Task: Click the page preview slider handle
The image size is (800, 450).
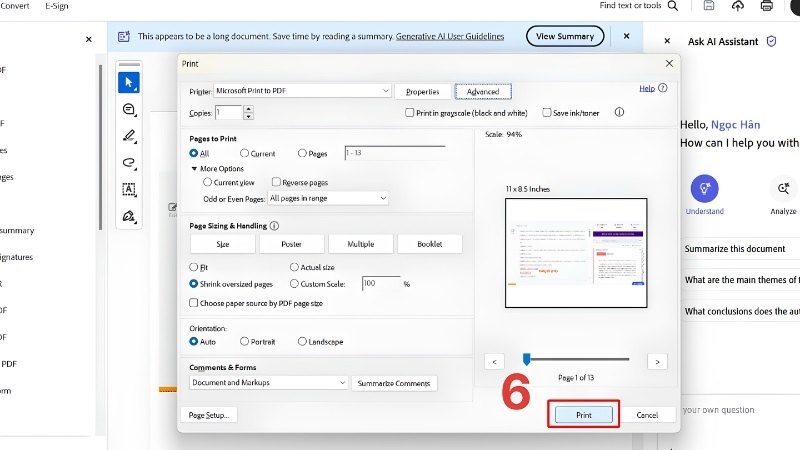Action: 527,359
